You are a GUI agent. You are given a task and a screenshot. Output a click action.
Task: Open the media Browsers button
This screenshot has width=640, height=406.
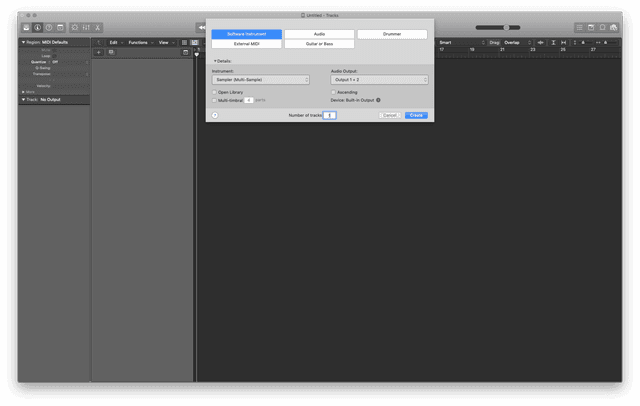(x=613, y=27)
